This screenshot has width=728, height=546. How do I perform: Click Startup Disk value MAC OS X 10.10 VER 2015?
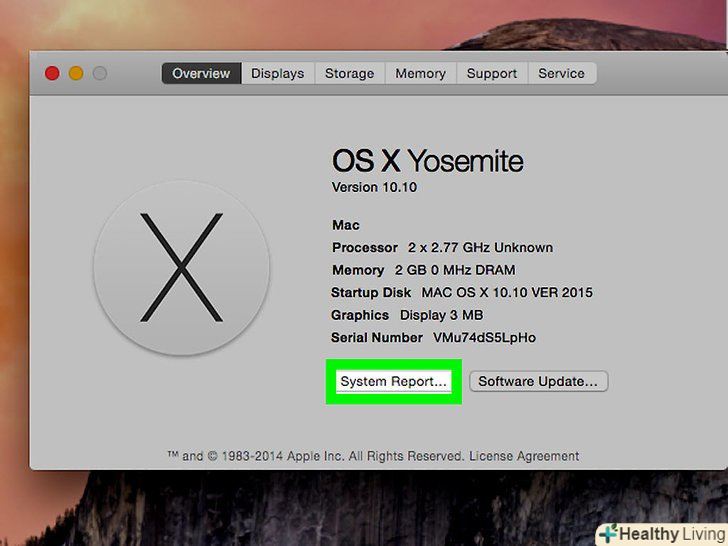point(507,292)
